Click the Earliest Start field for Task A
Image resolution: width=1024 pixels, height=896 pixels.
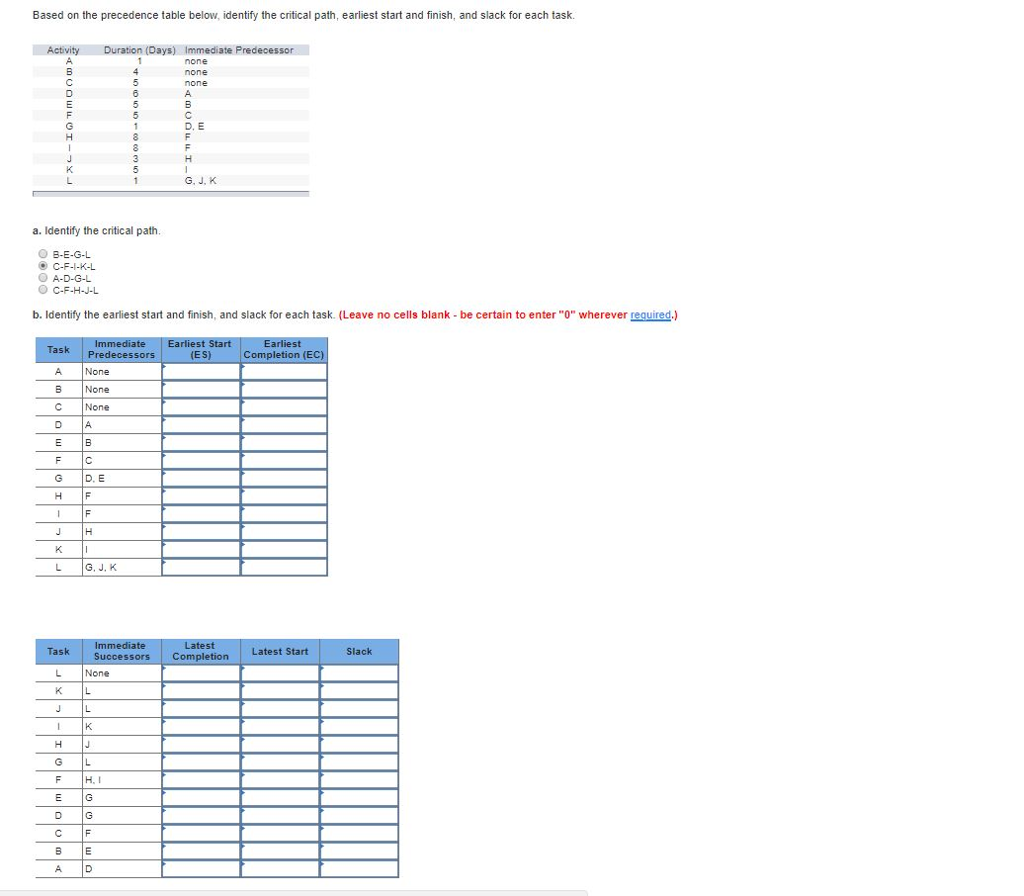[200, 371]
